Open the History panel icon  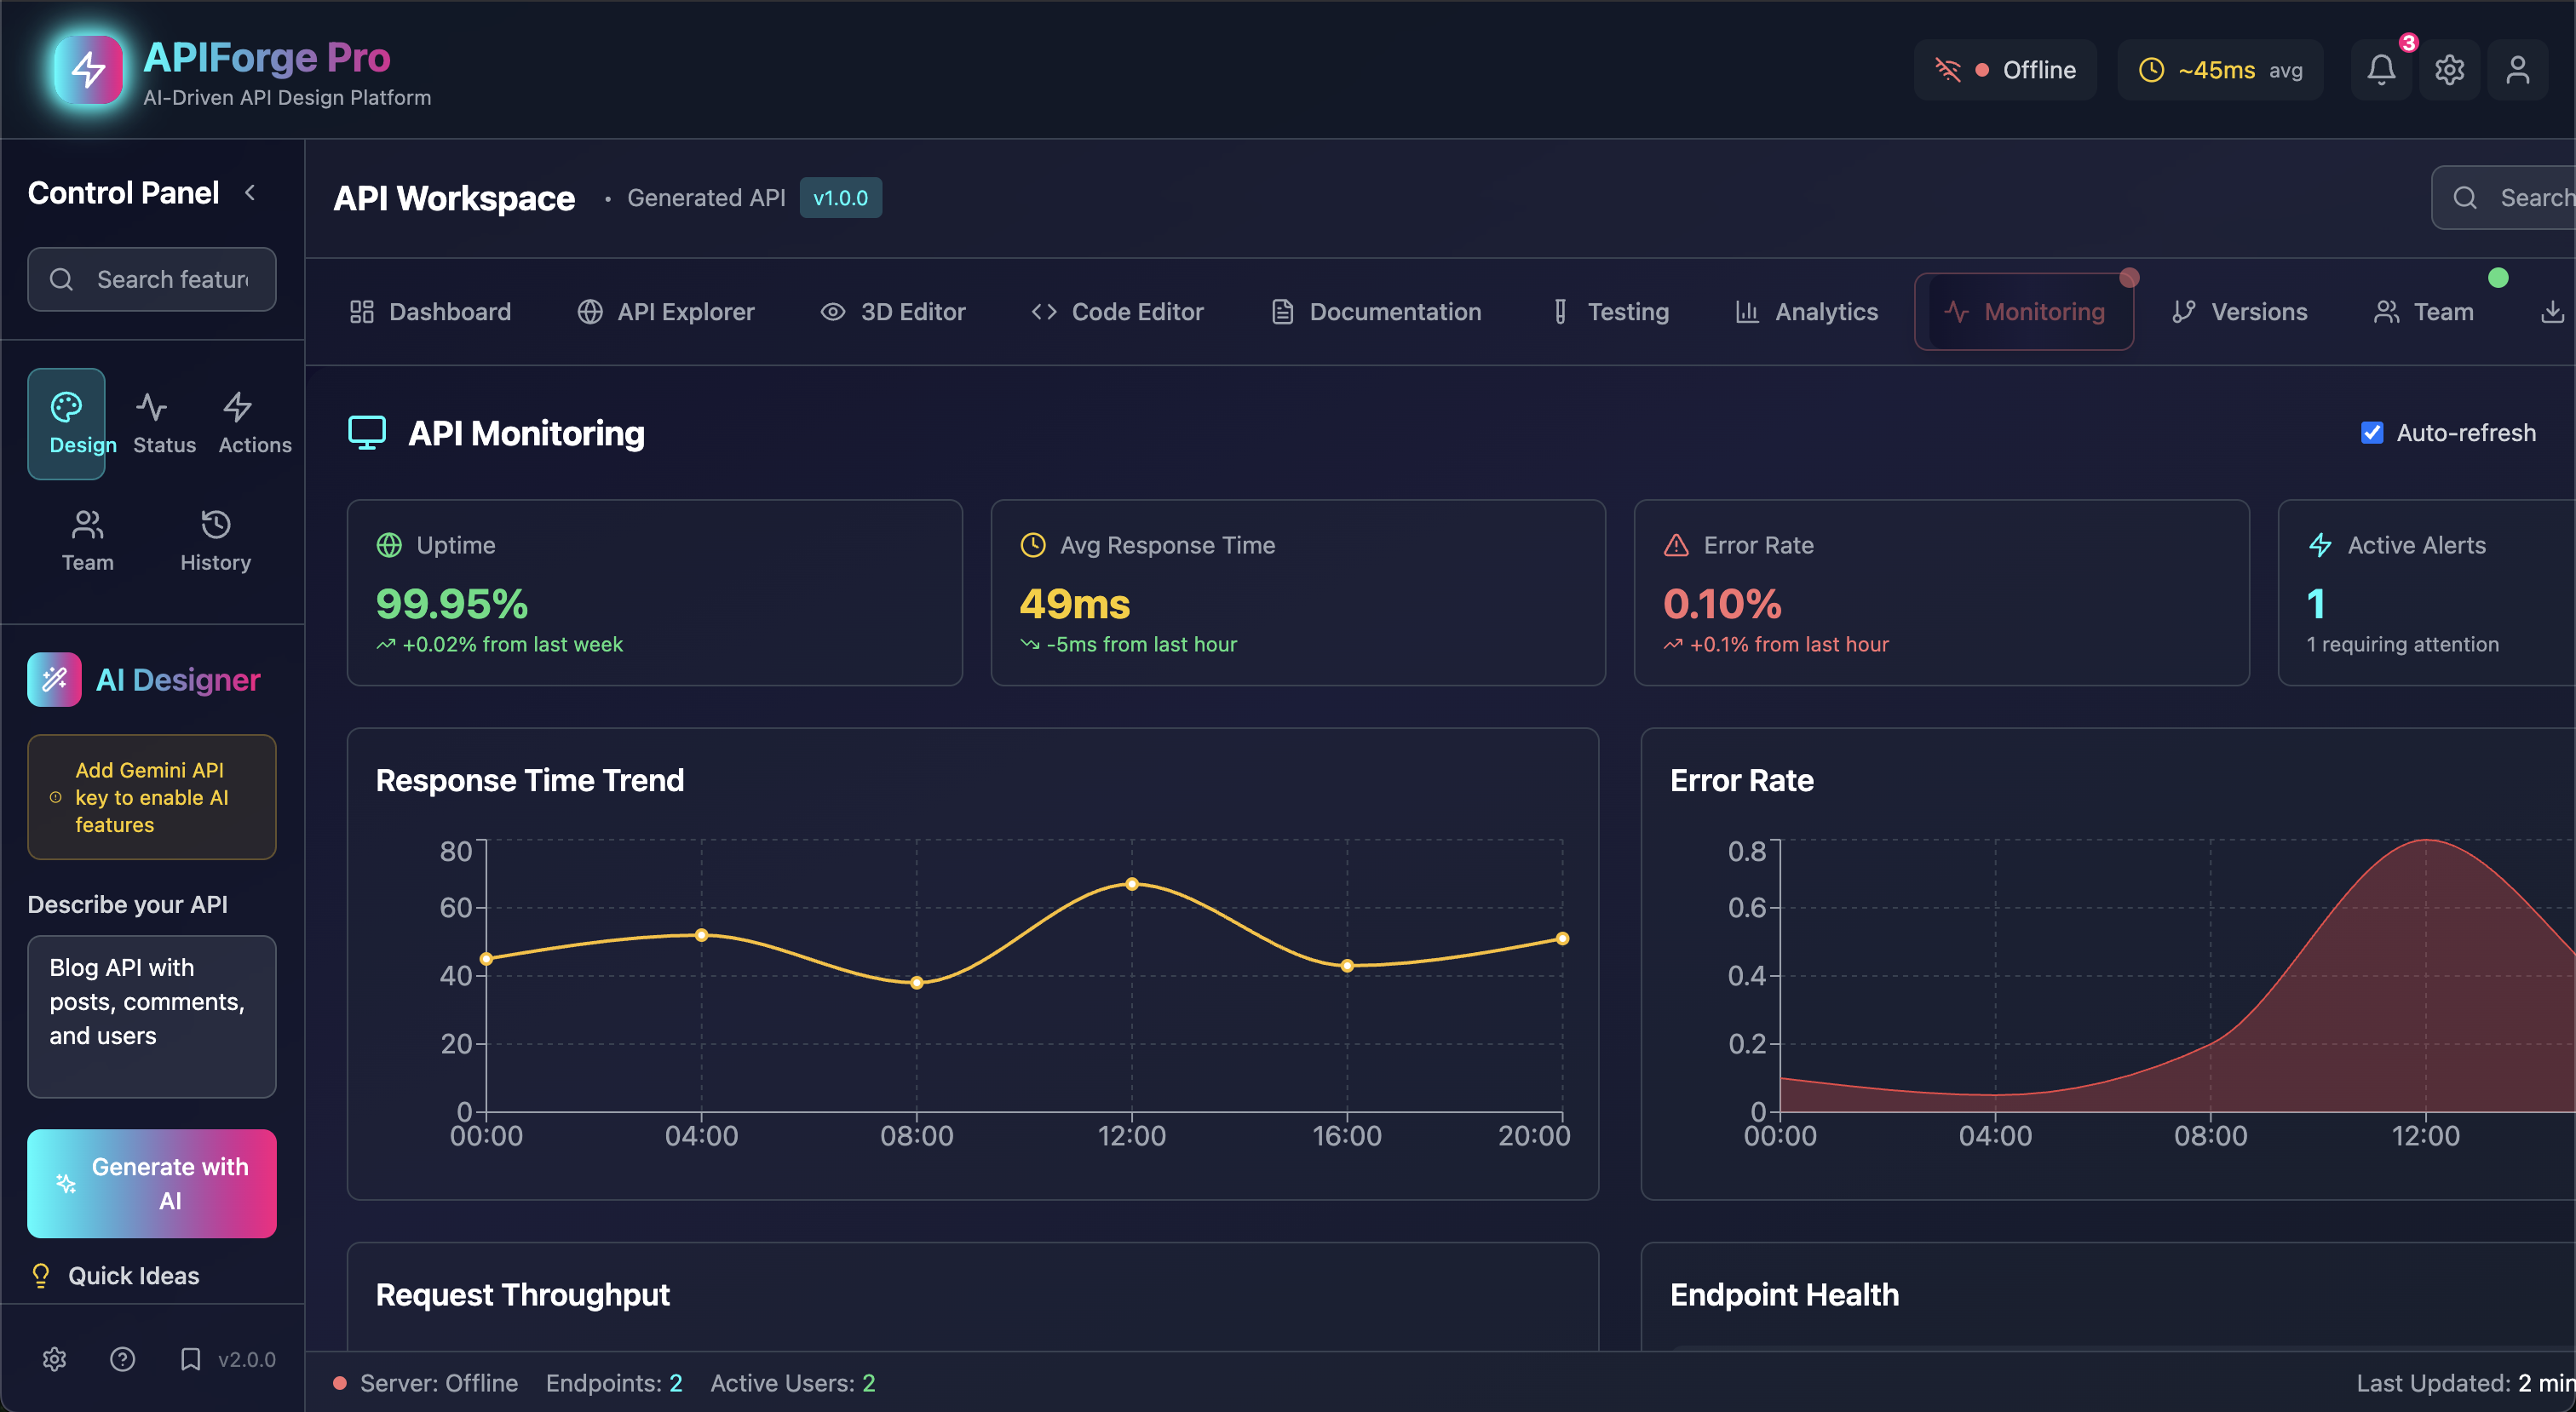pos(215,540)
